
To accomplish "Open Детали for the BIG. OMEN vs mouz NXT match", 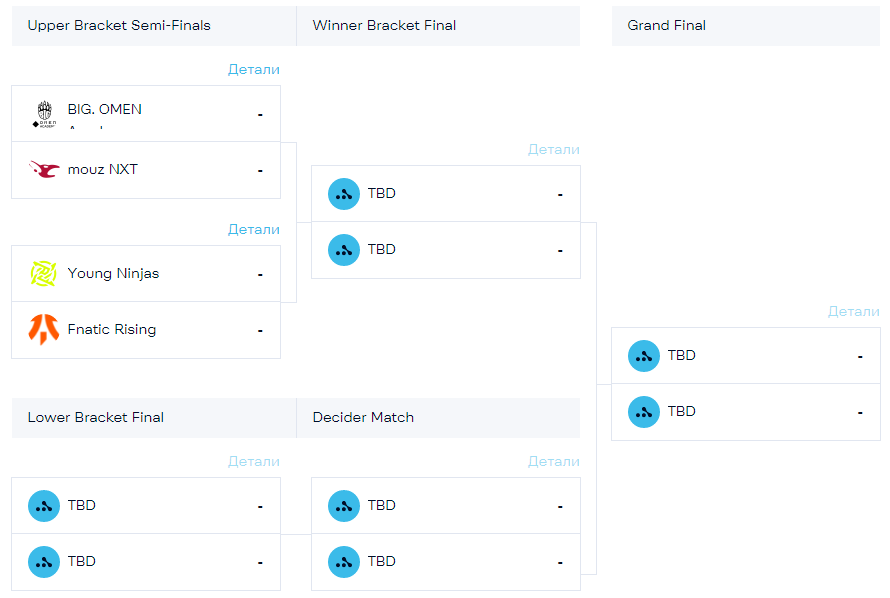I will click(254, 69).
